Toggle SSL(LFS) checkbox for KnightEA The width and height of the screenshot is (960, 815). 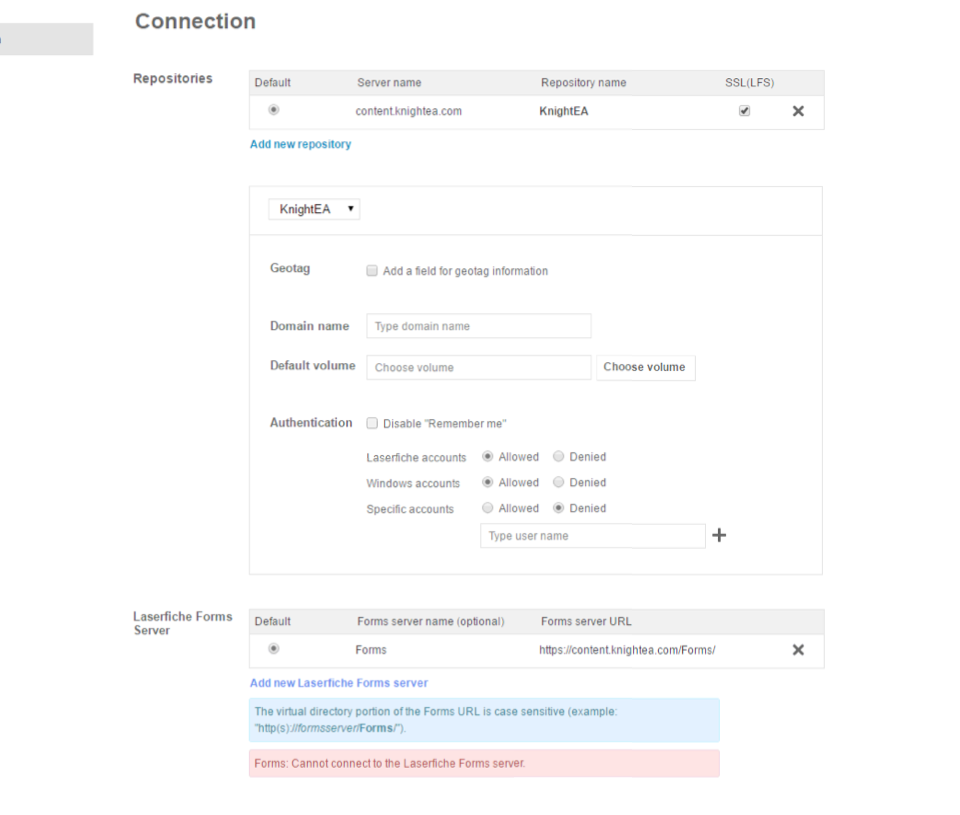[x=744, y=111]
